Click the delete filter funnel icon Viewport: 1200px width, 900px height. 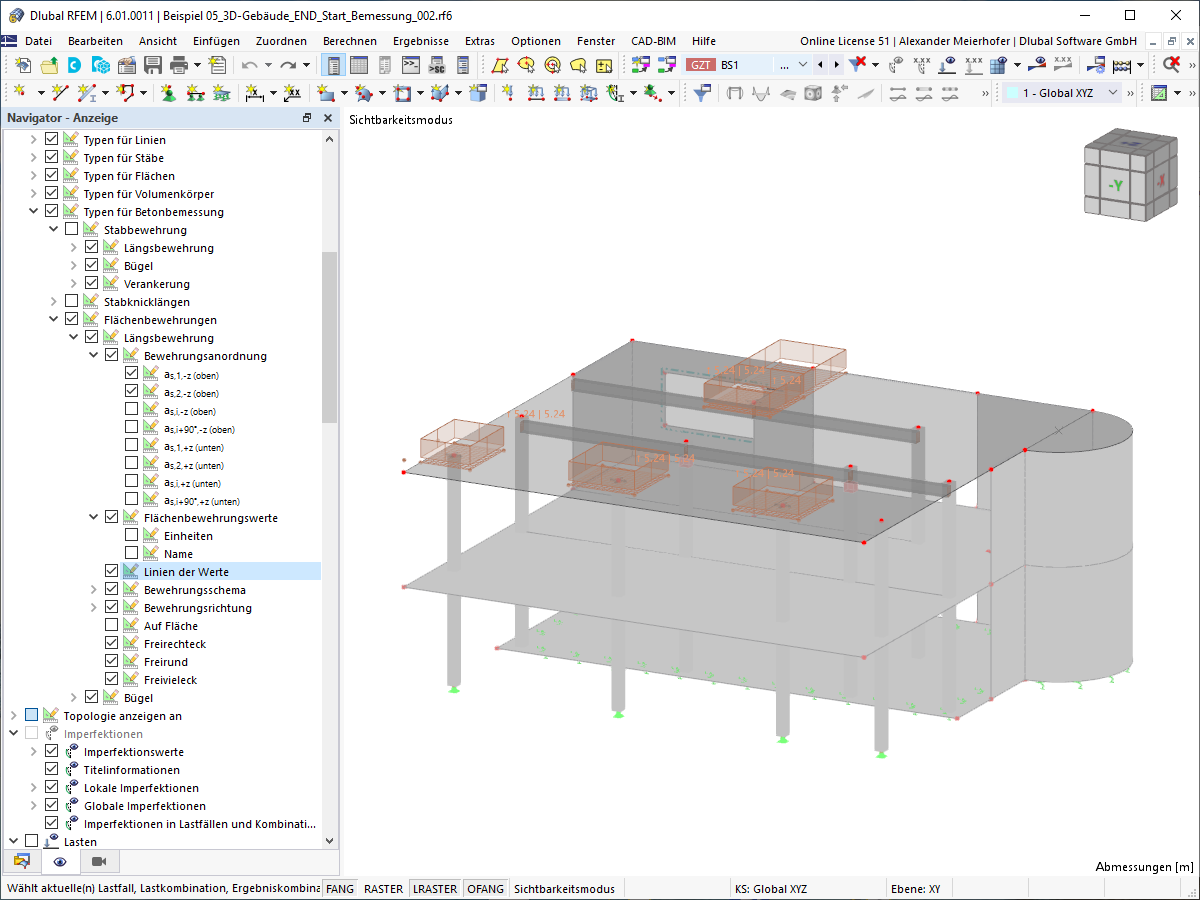(857, 66)
